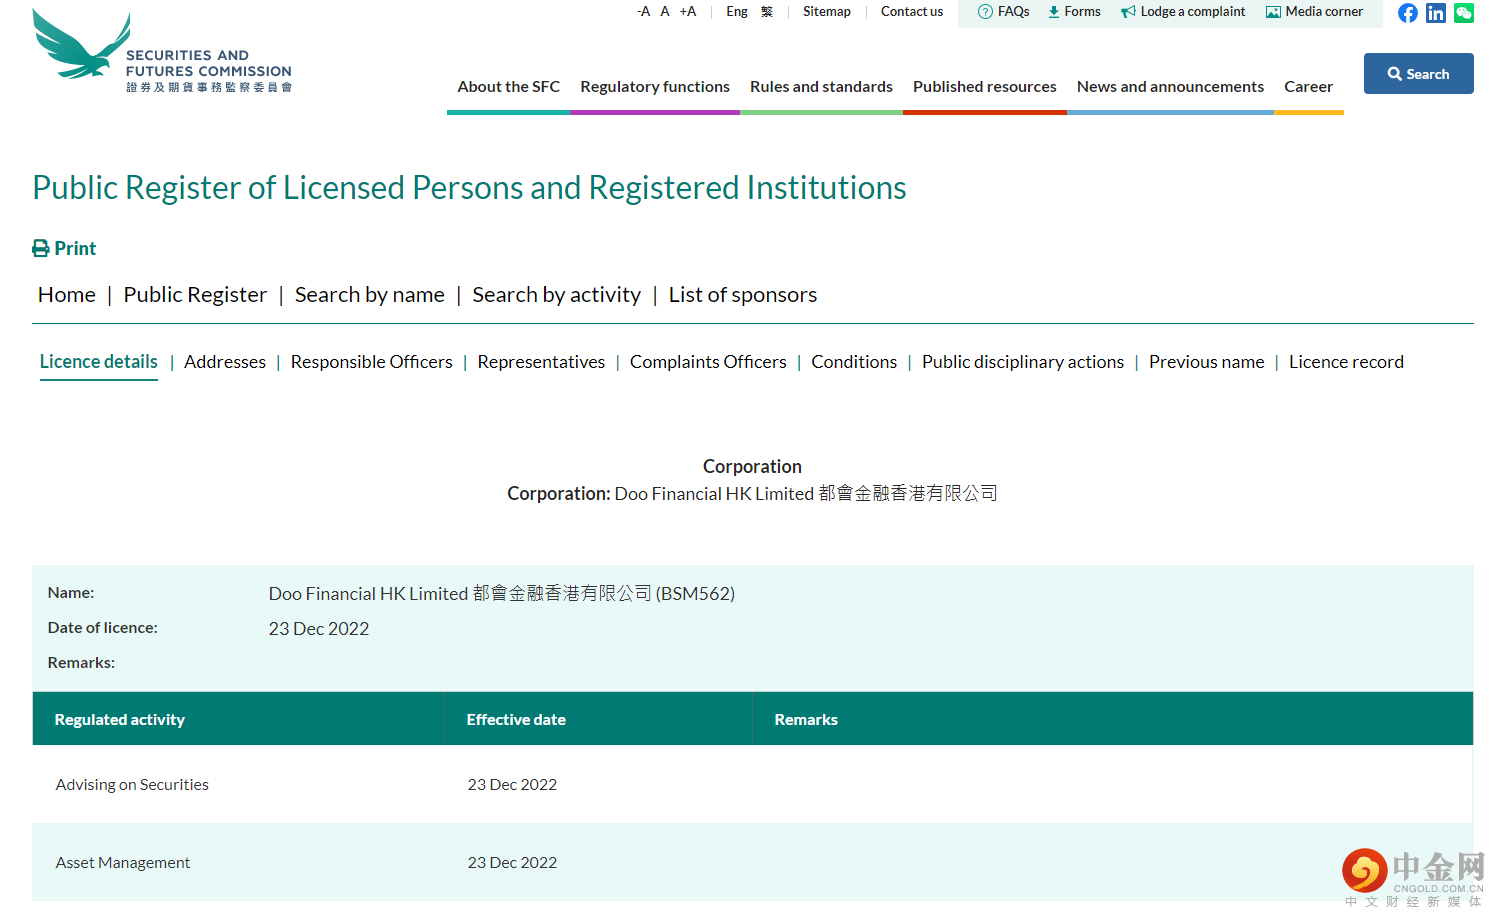Open FAQs in the top bar
The image size is (1499, 920).
click(1003, 12)
